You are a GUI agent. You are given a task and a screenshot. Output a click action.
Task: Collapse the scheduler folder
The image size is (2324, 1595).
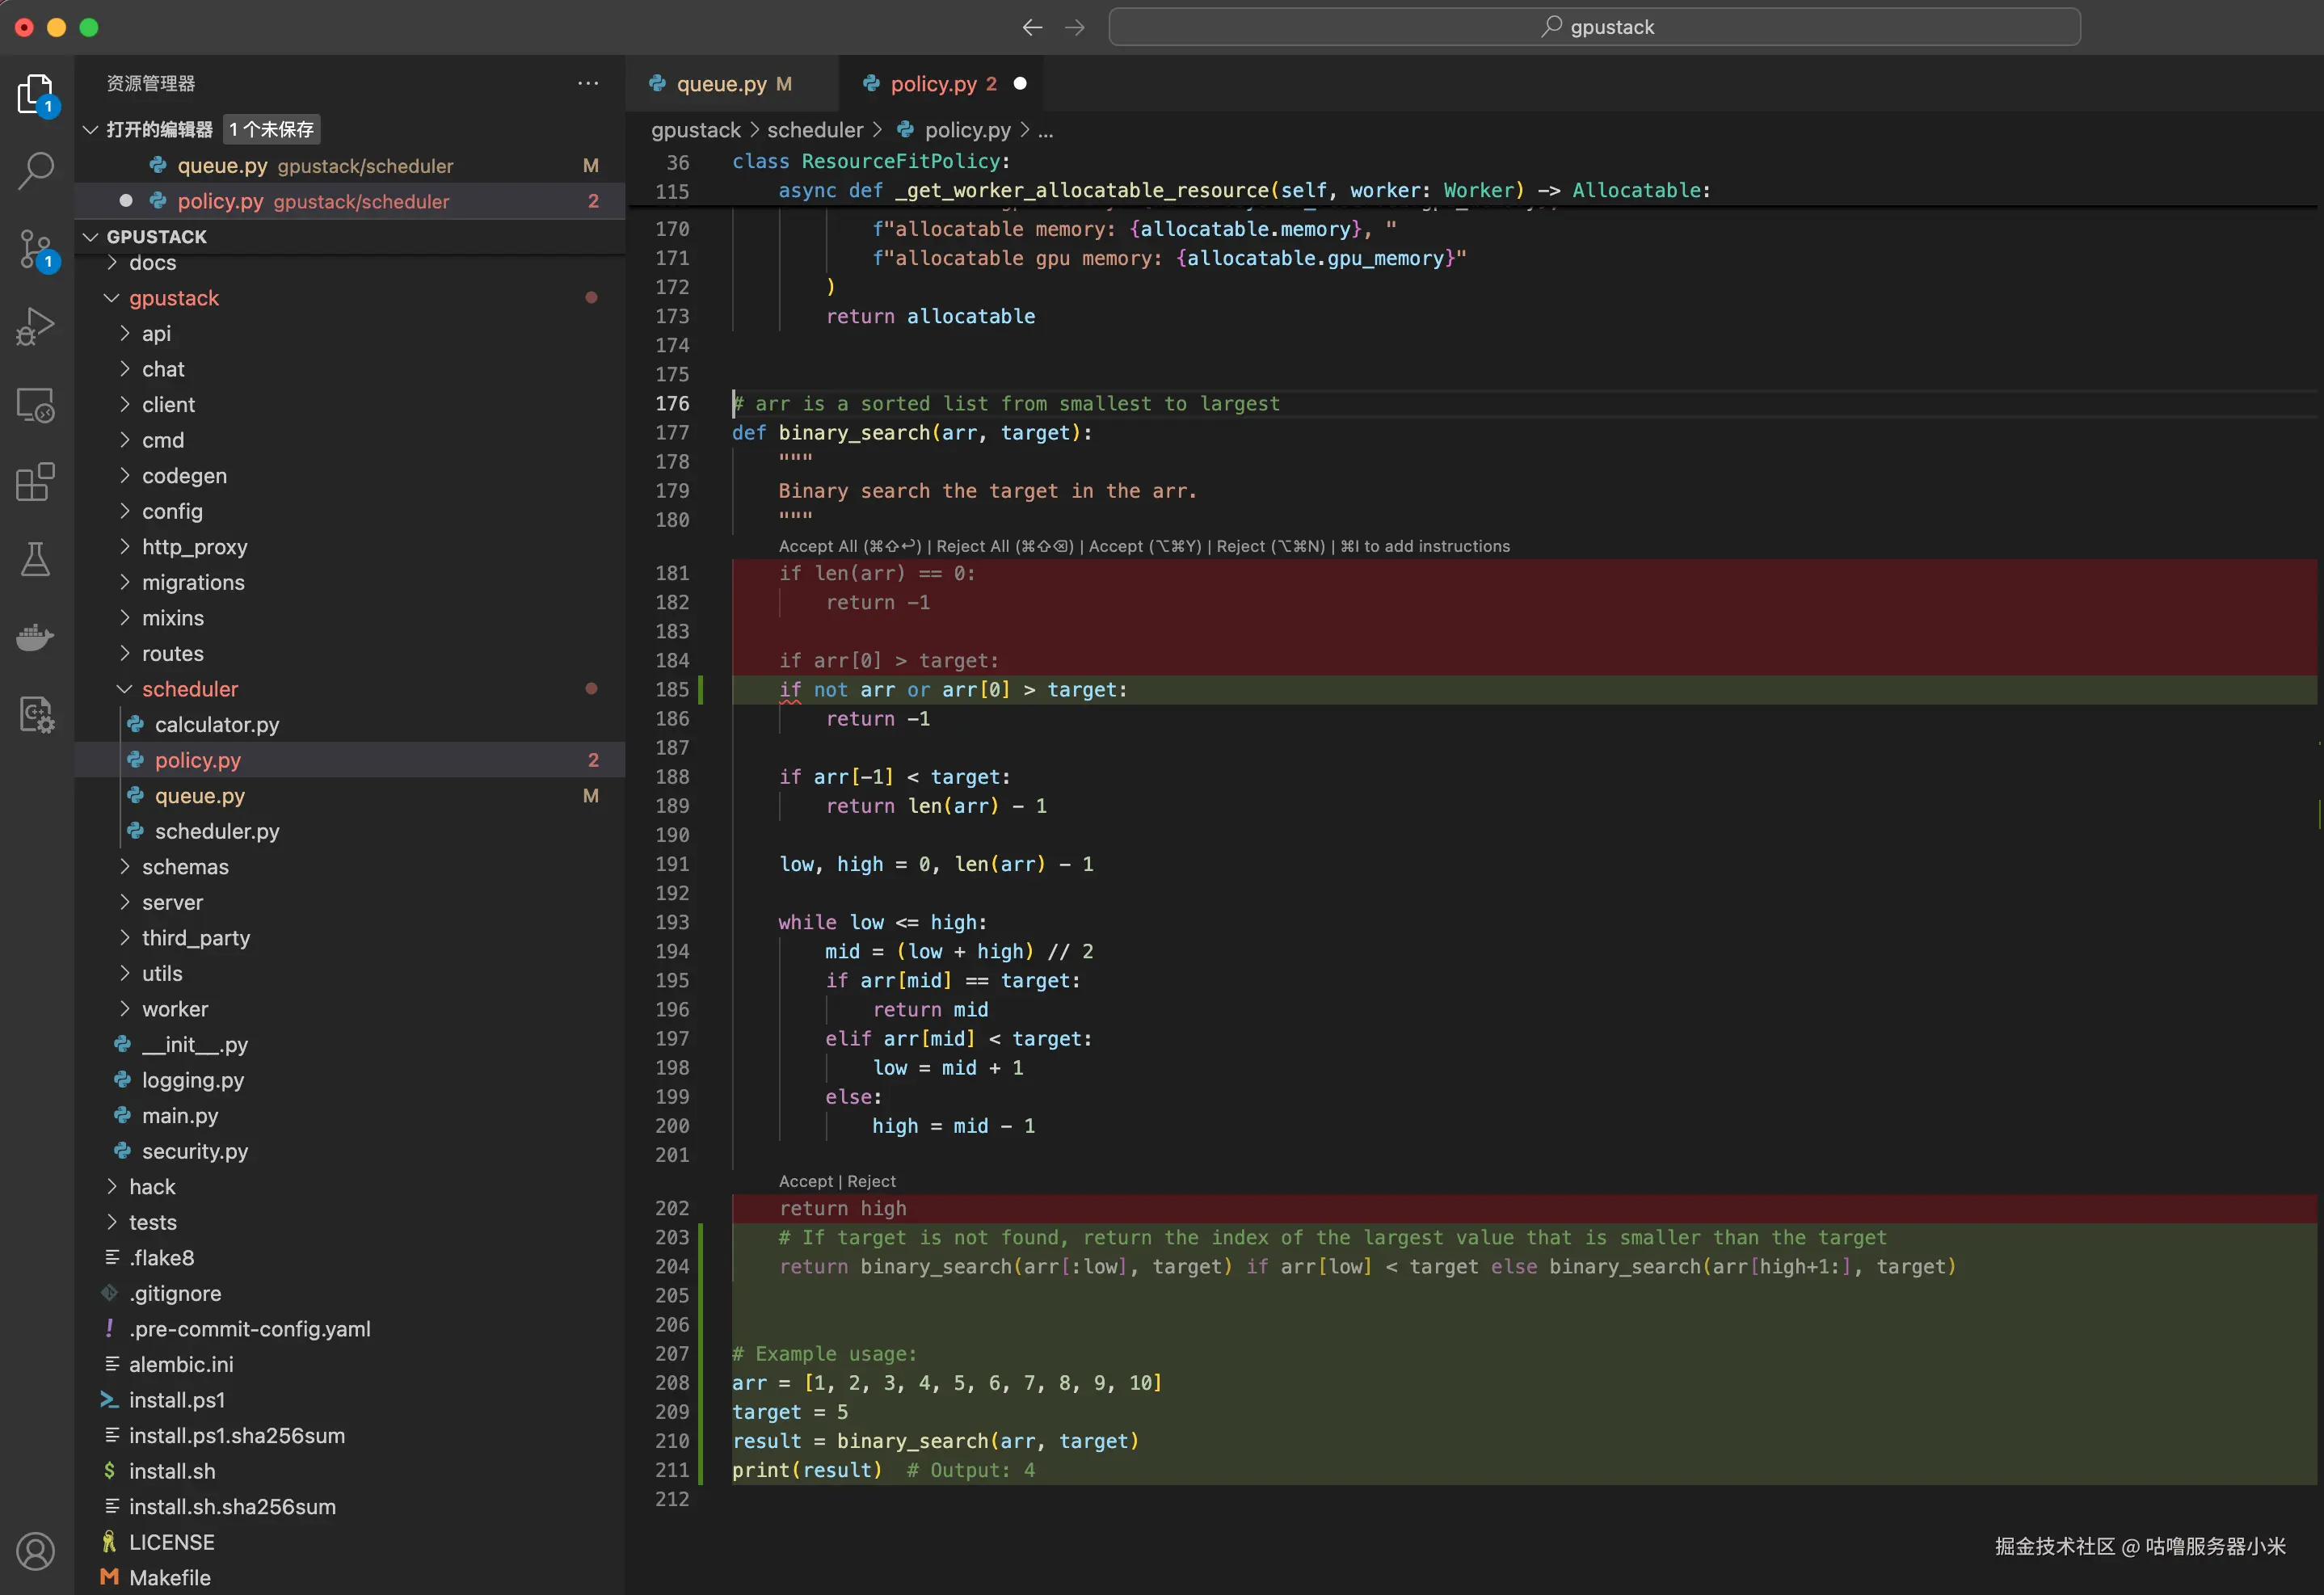[x=189, y=689]
